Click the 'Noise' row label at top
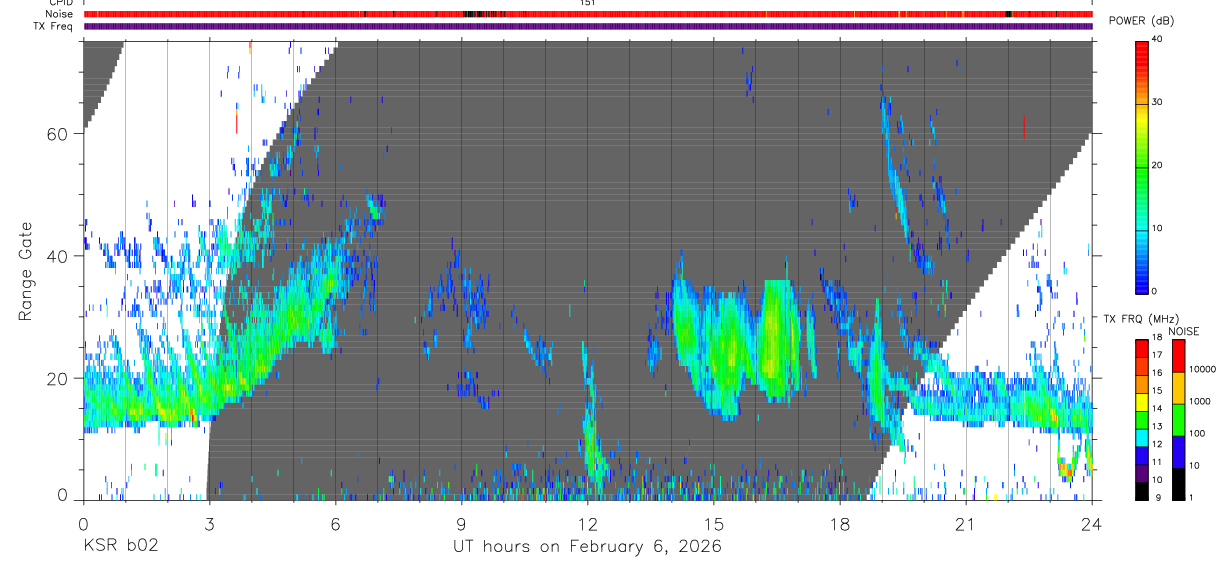 tap(60, 14)
